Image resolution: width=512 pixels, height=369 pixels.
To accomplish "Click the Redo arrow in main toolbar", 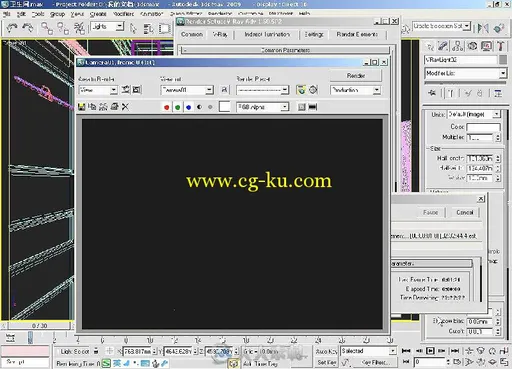I will [x=28, y=28].
